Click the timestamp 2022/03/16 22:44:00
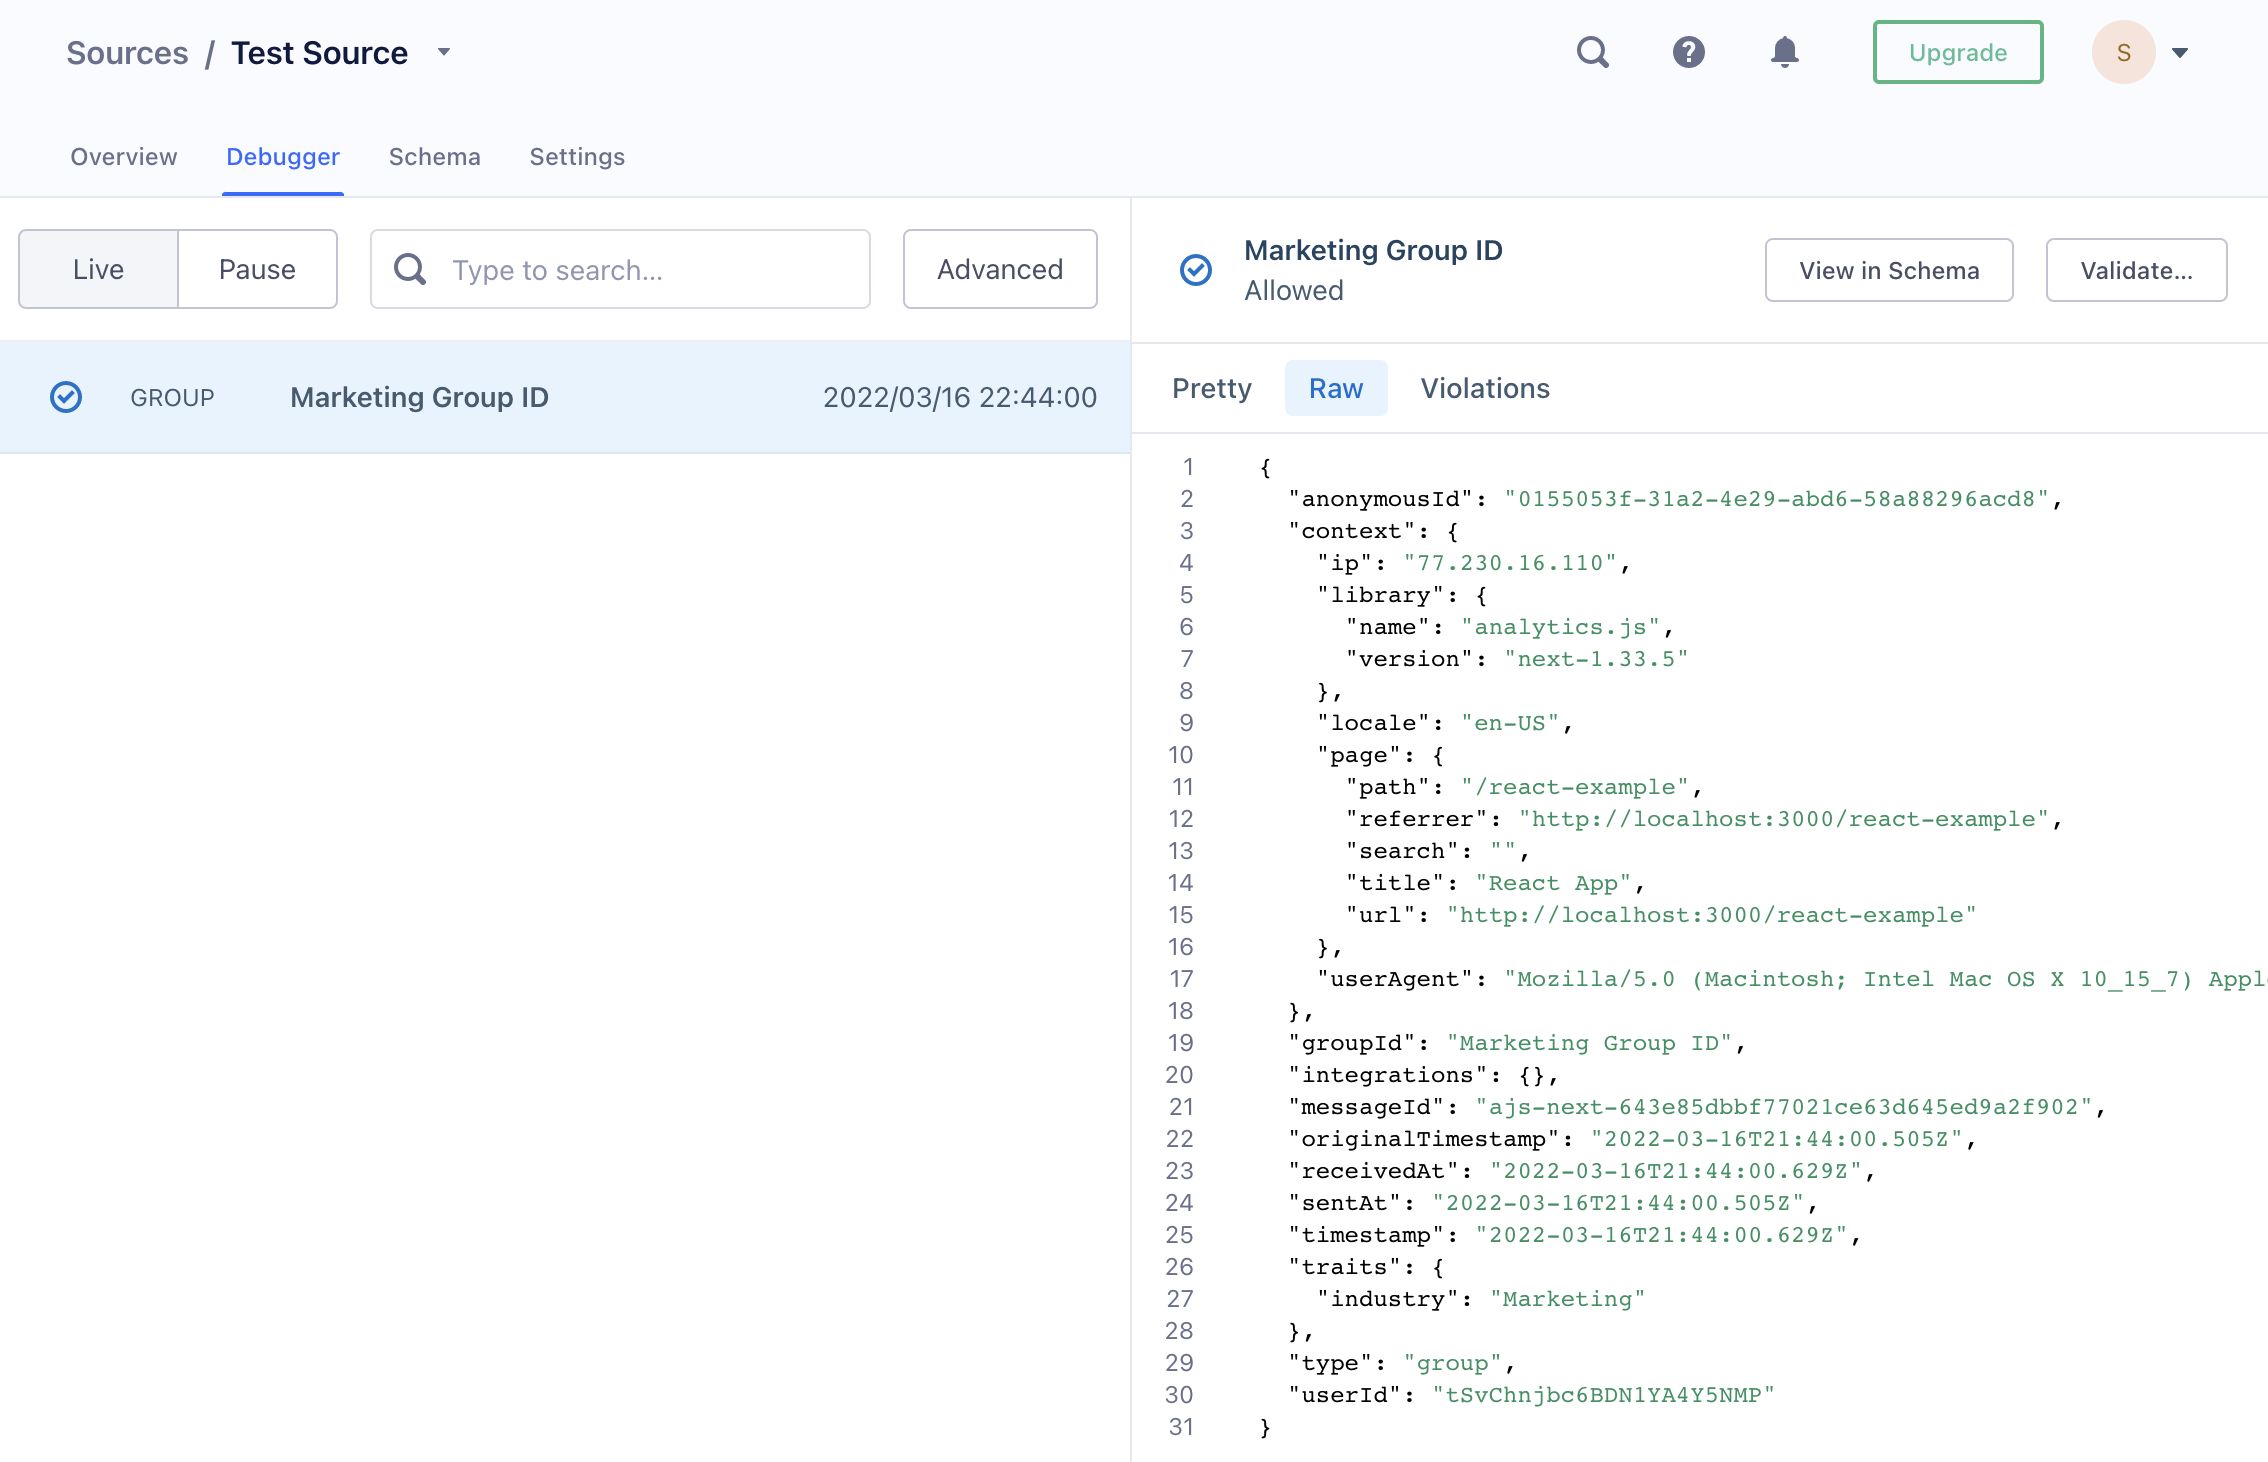Viewport: 2268px width, 1462px height. [960, 398]
